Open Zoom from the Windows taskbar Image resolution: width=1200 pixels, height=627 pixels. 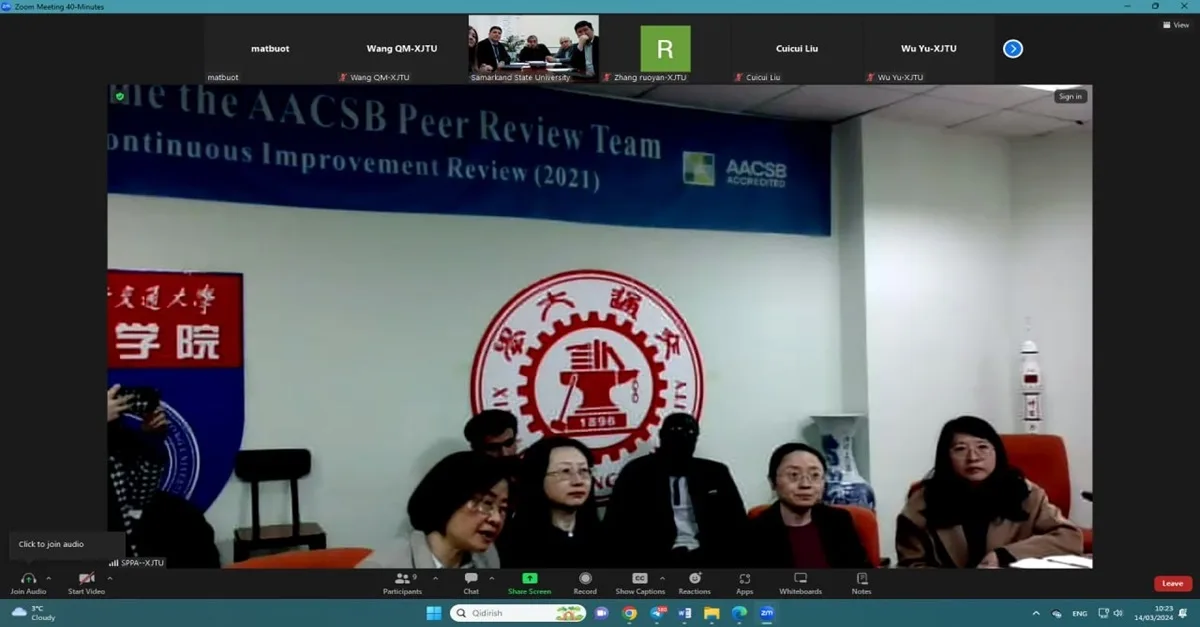(767, 613)
